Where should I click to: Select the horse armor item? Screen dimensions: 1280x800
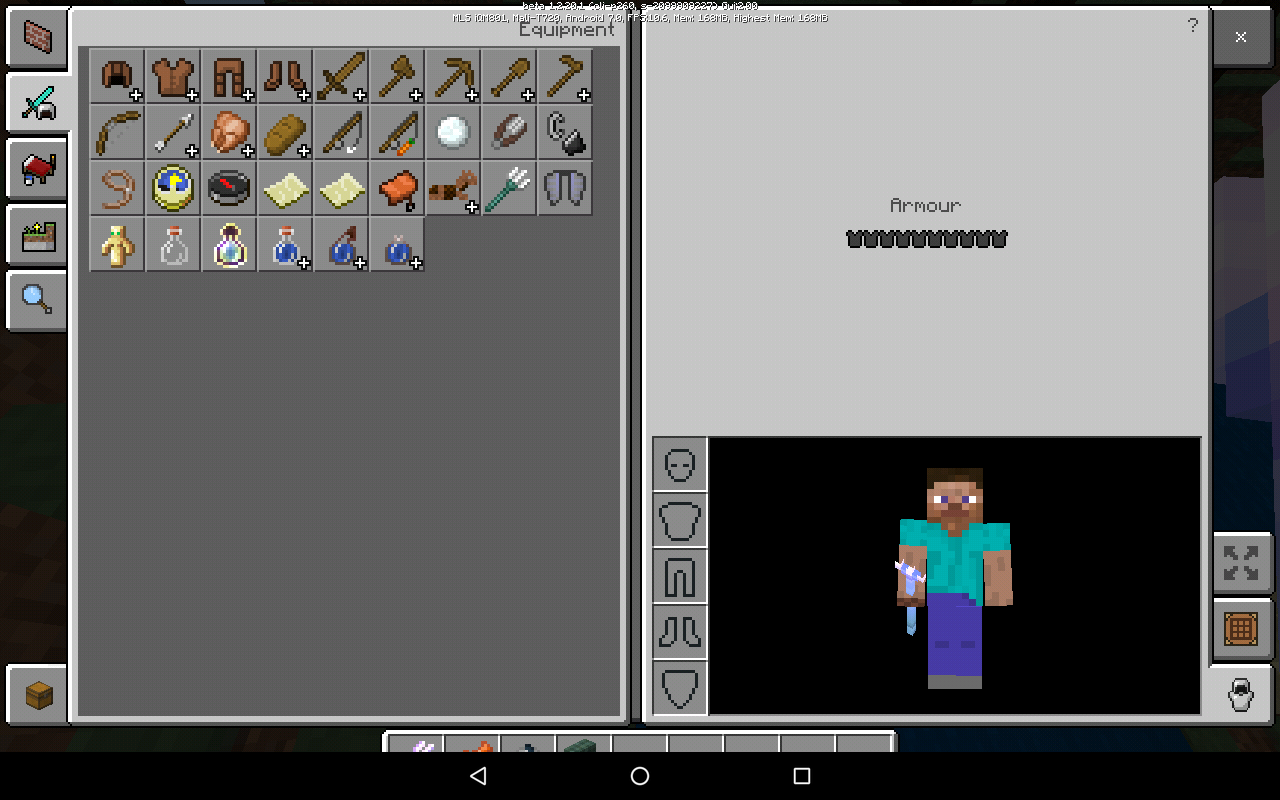coord(453,188)
